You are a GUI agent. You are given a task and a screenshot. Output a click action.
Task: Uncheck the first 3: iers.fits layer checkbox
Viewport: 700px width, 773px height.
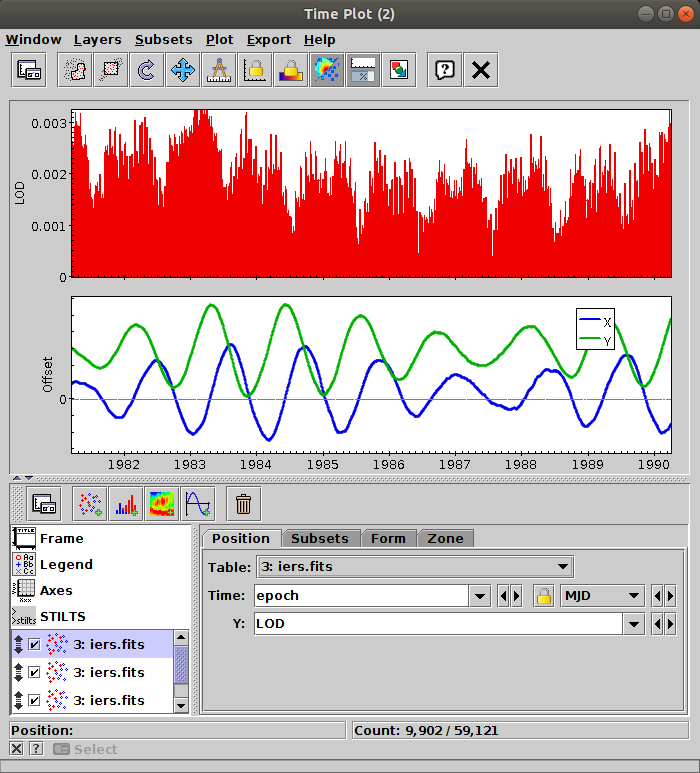coord(35,645)
